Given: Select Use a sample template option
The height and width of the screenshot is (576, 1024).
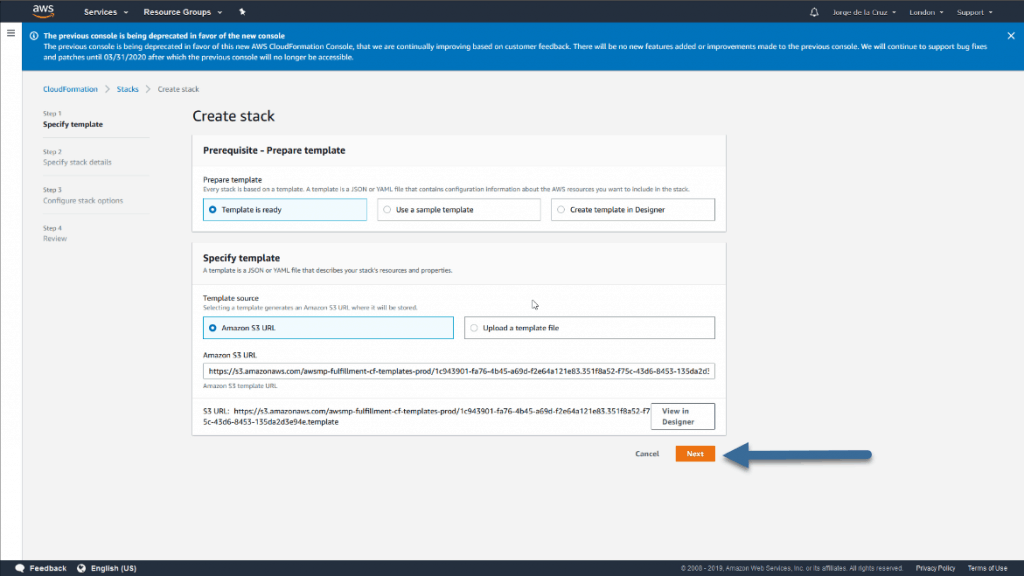Looking at the screenshot, I should tap(458, 210).
